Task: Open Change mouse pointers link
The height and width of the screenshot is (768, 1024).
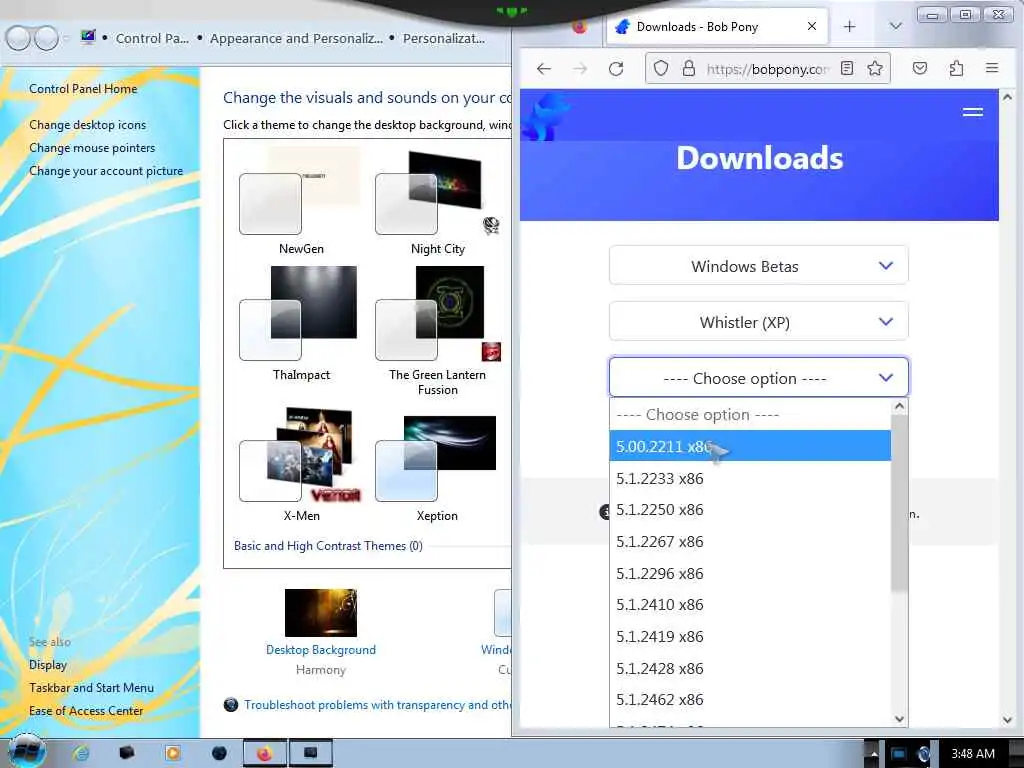Action: pos(92,148)
